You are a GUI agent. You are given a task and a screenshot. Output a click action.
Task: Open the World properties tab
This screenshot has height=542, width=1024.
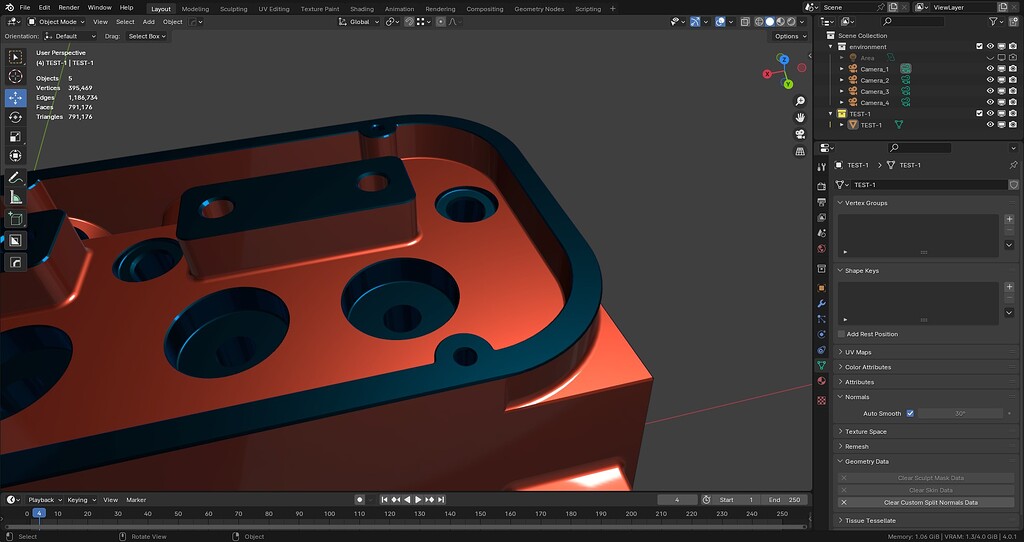tap(822, 249)
